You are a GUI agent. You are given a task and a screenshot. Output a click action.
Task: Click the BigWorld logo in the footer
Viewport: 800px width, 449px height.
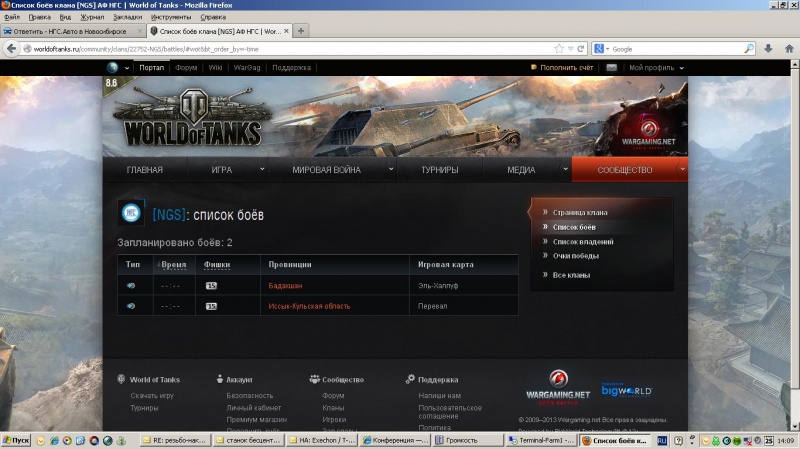click(626, 390)
